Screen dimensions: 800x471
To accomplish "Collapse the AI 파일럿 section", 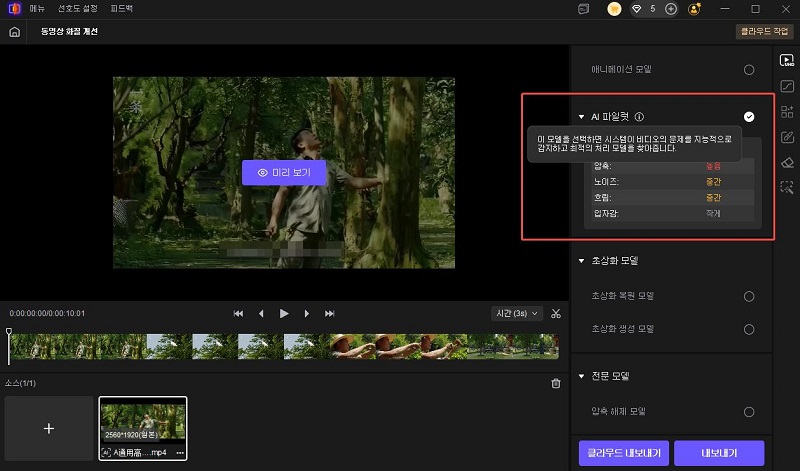I will (582, 117).
